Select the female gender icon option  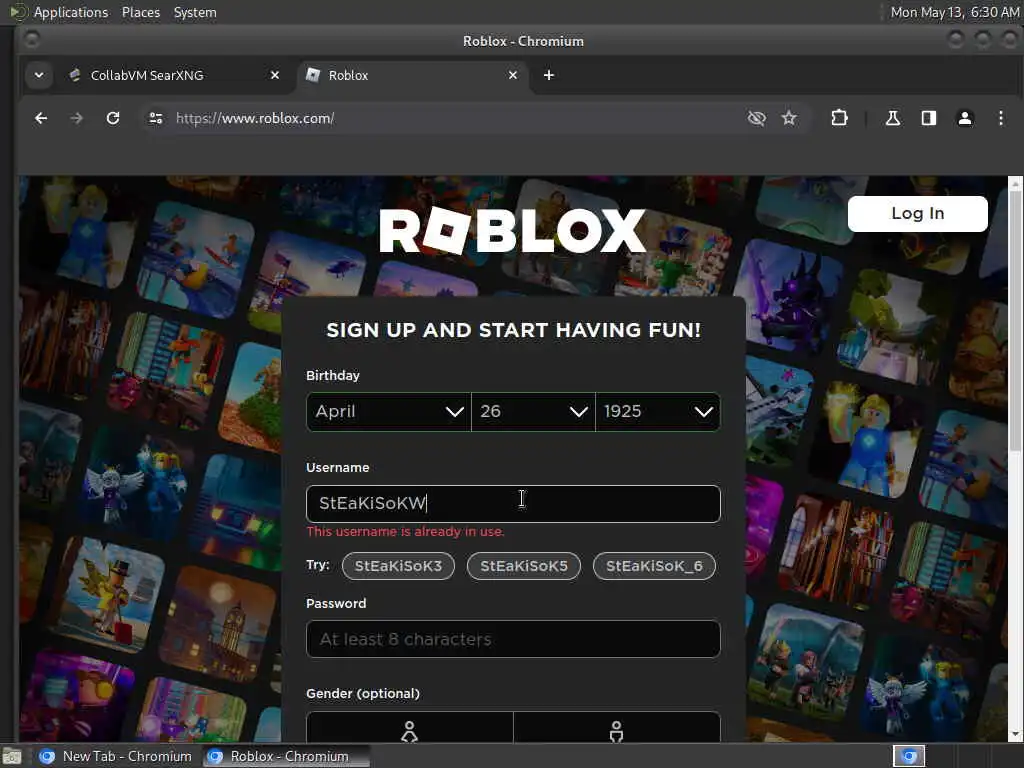[x=409, y=728]
